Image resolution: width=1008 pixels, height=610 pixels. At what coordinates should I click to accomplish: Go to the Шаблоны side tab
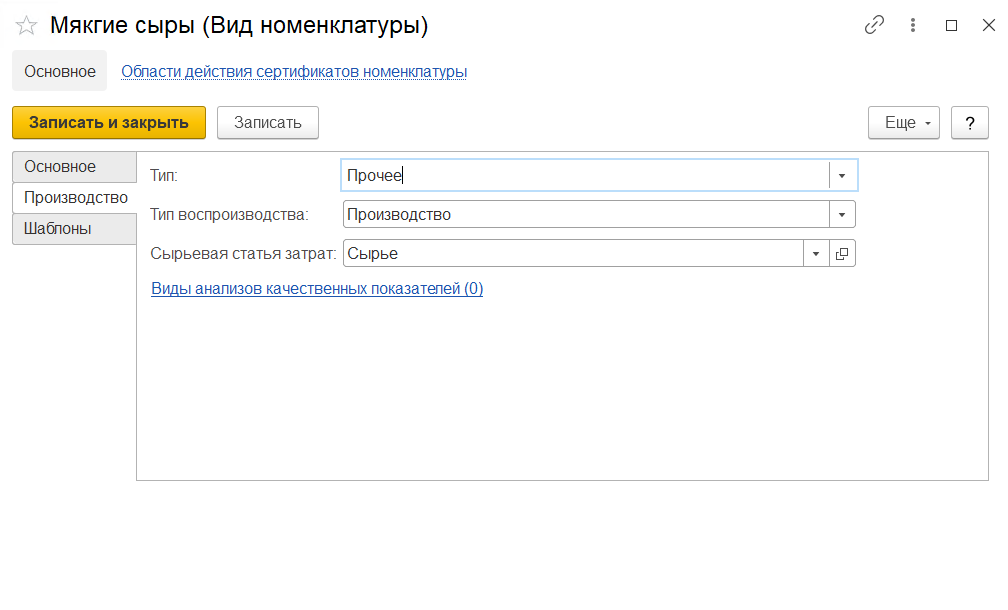(x=58, y=229)
